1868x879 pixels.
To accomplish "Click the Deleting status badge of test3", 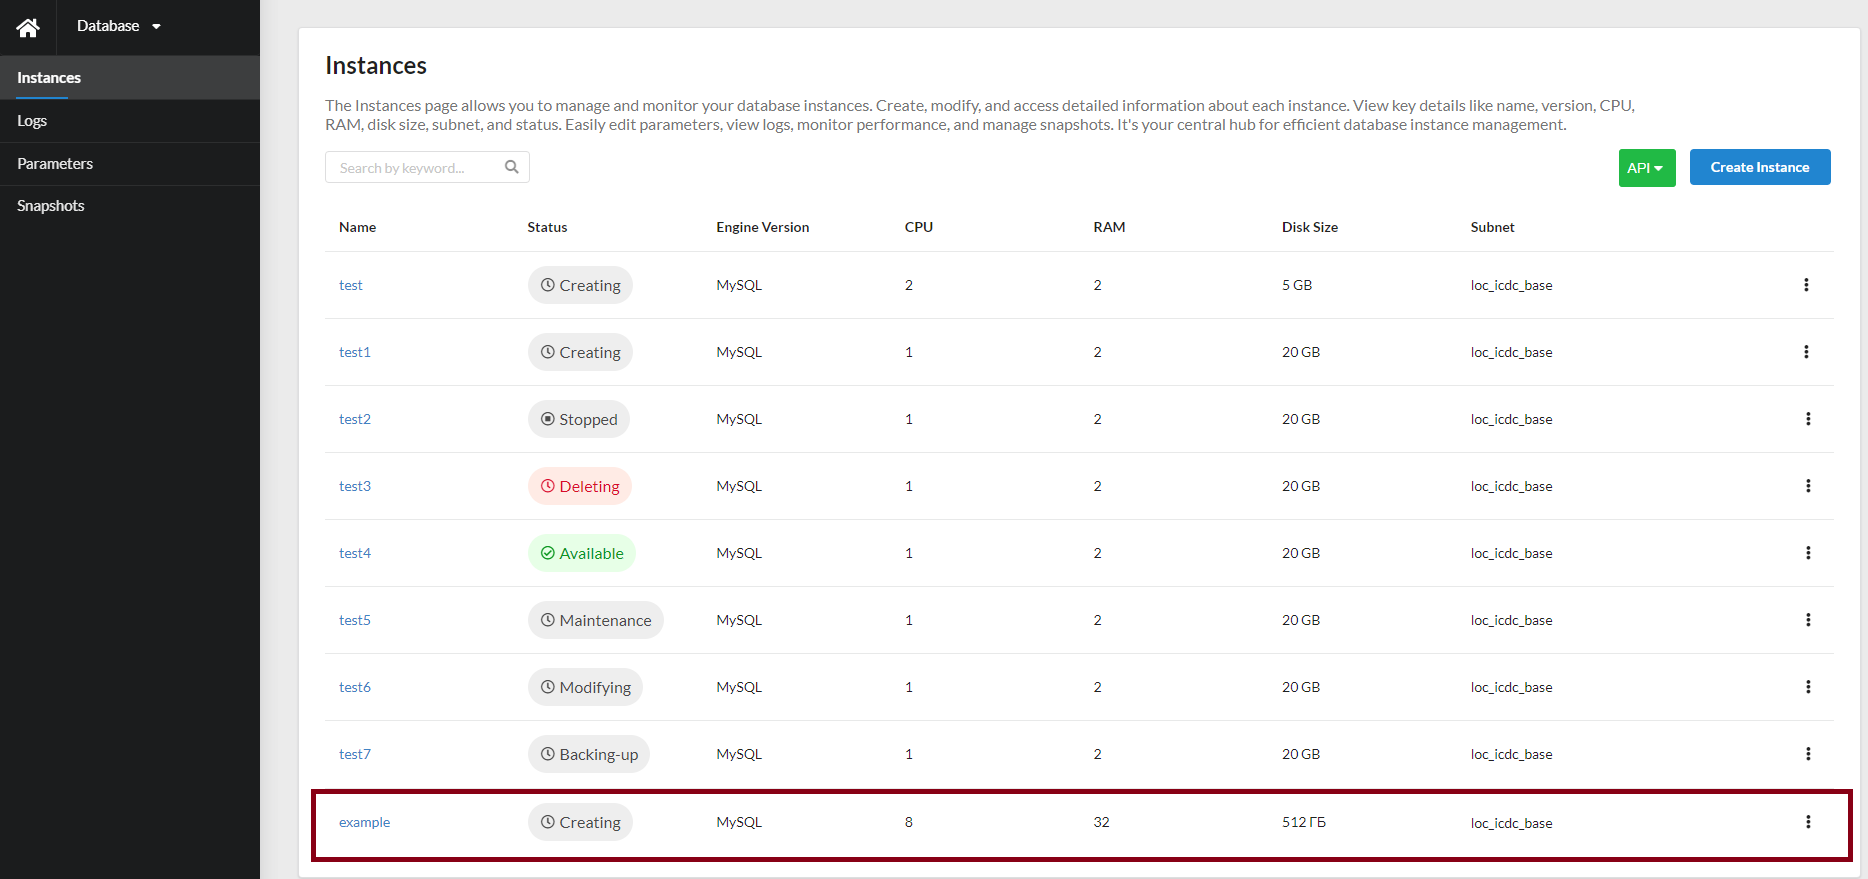I will [x=579, y=486].
